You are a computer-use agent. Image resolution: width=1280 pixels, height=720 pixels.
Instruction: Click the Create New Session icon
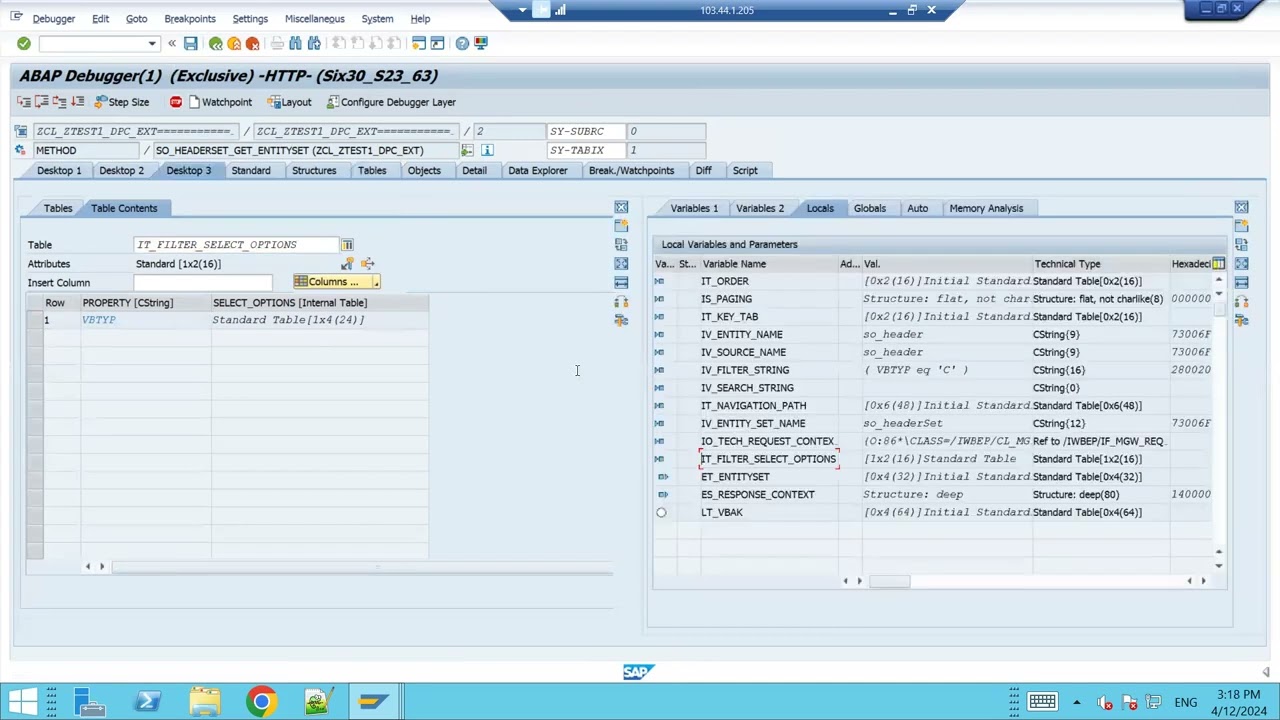420,43
